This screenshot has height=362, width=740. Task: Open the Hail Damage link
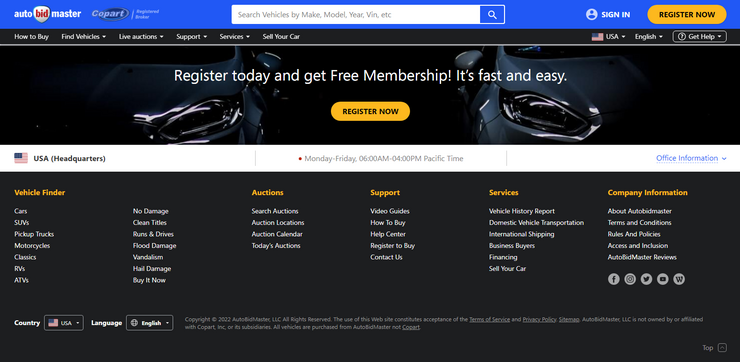pos(152,269)
